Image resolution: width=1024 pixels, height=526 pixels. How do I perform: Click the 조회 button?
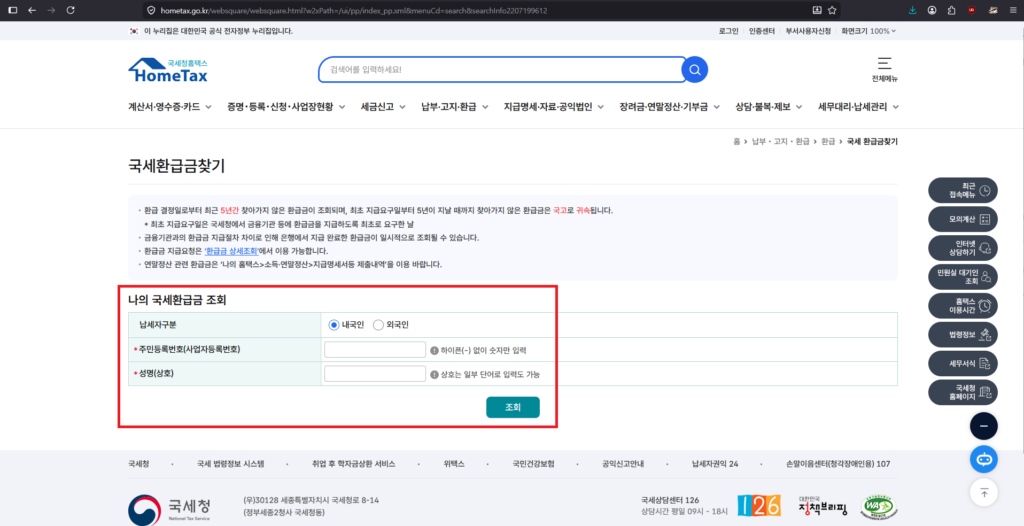(x=513, y=407)
